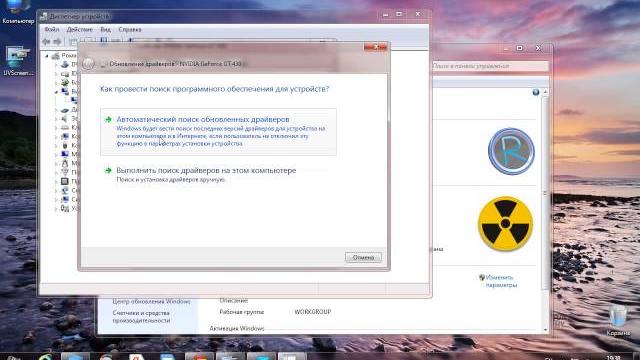Expand the monitors node

click(x=56, y=154)
